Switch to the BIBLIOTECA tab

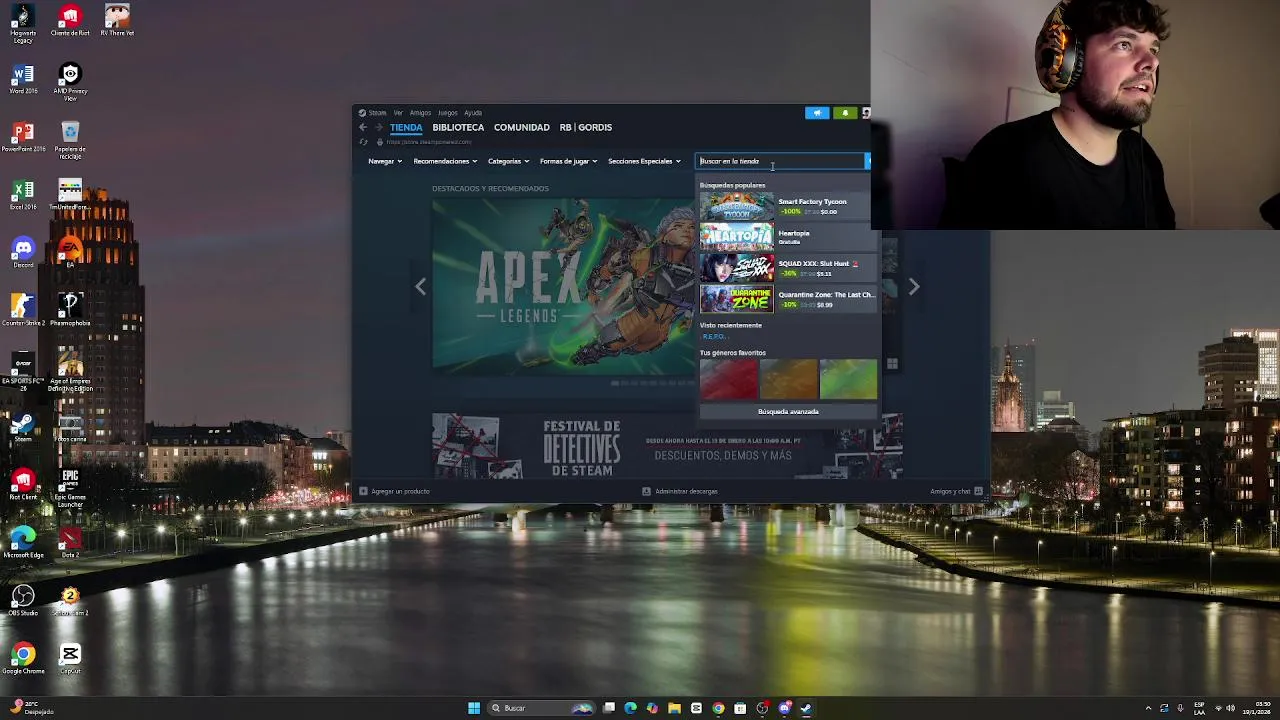click(458, 127)
